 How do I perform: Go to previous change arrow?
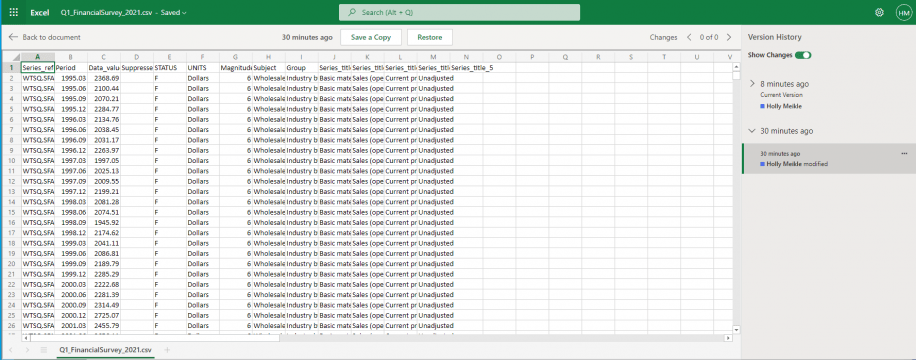coord(689,37)
